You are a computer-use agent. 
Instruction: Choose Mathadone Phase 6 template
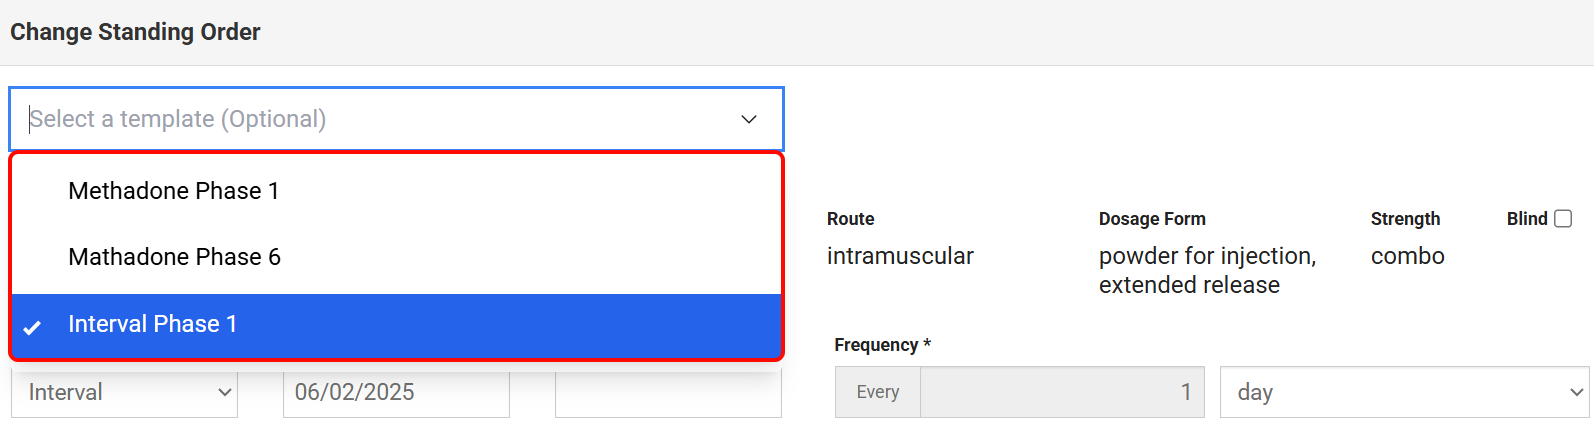click(x=174, y=257)
